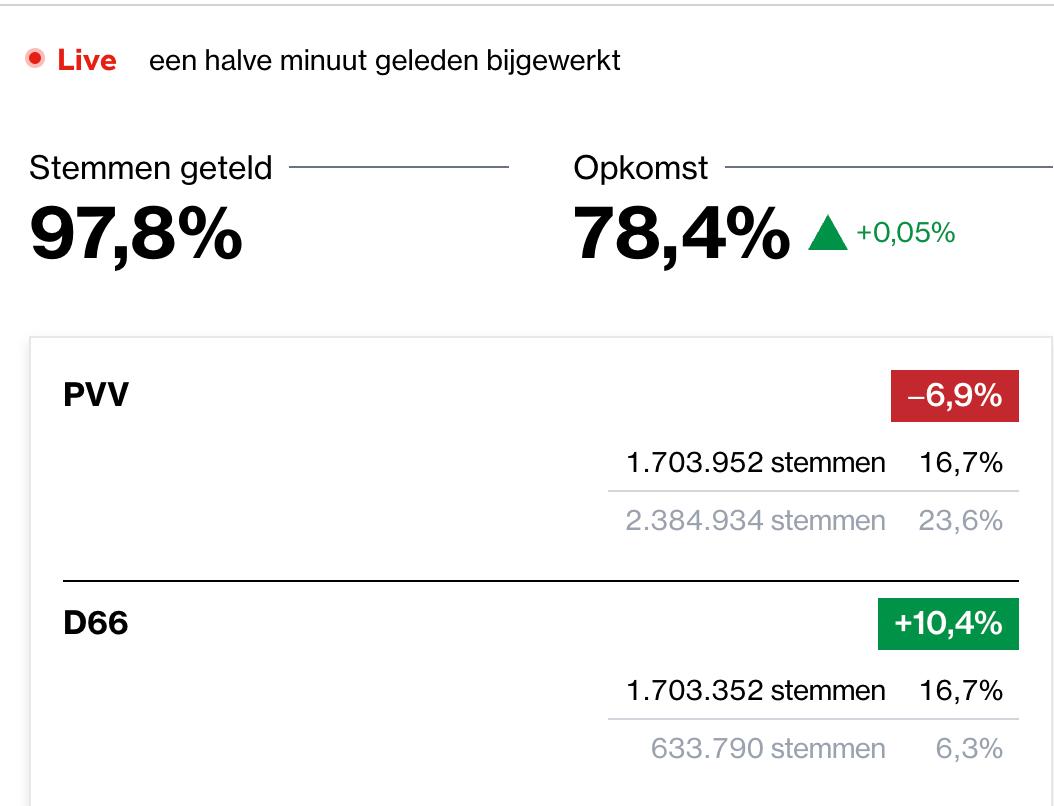Click the 97,8% votes counted figure
The image size is (1054, 806).
(x=136, y=233)
